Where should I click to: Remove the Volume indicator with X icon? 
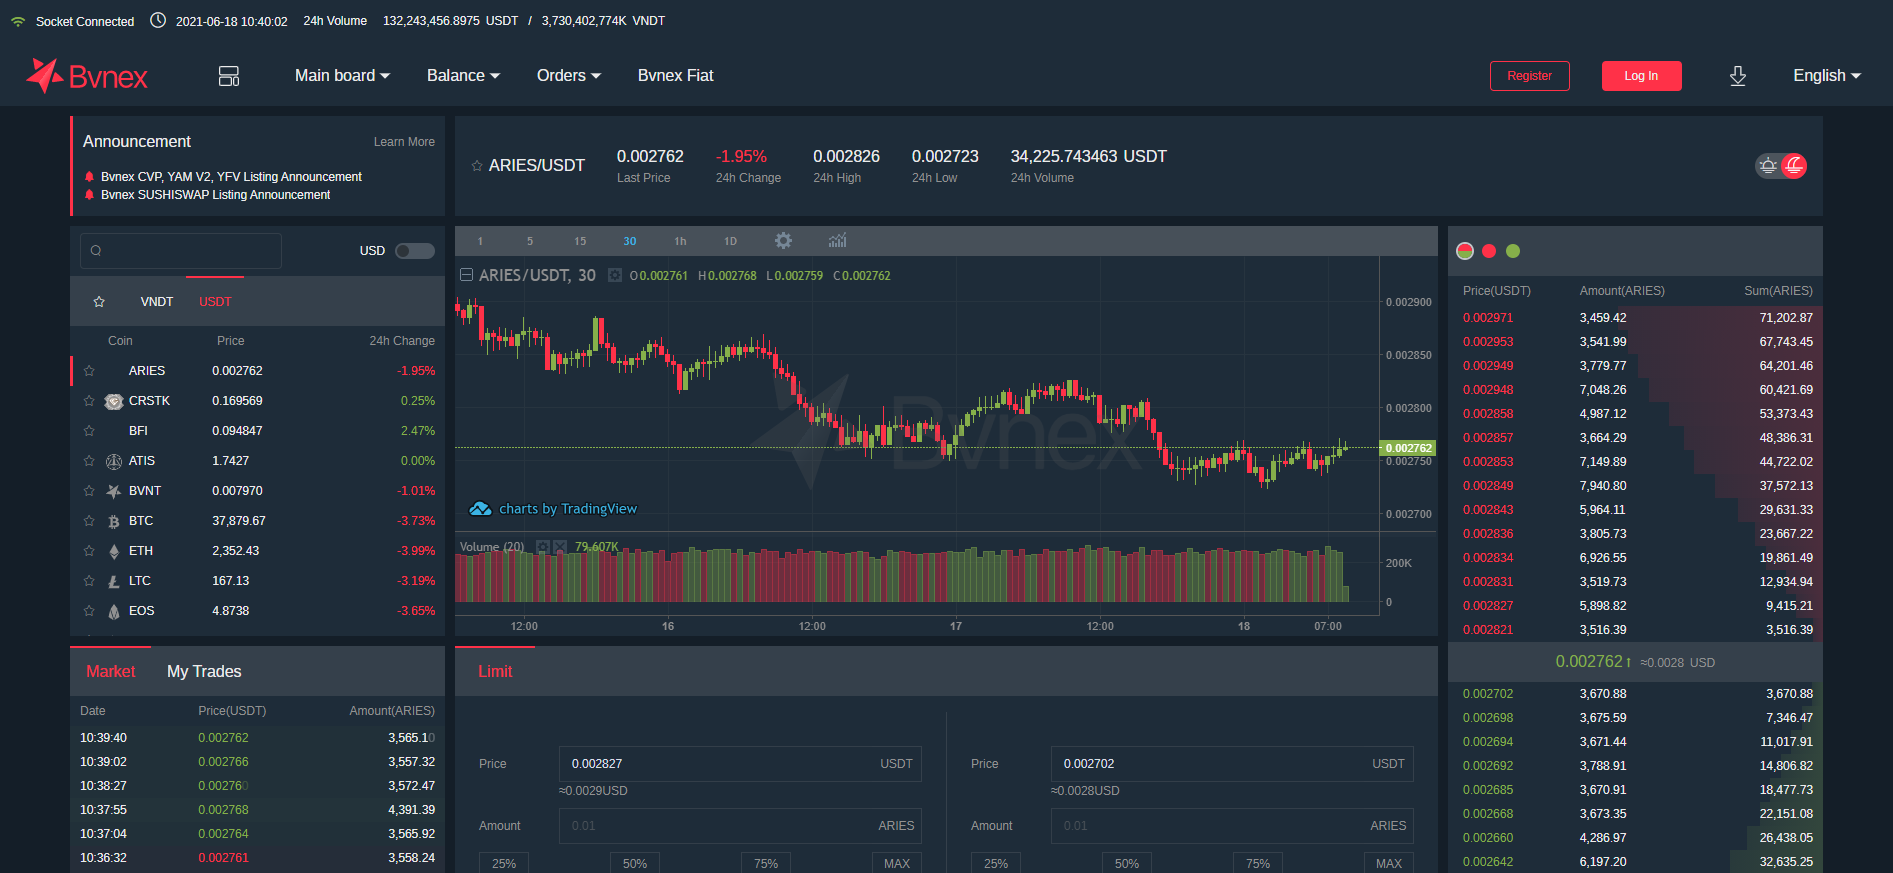(x=560, y=547)
